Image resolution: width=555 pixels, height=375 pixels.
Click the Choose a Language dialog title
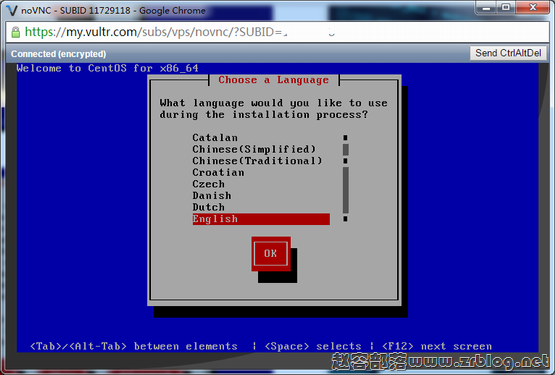coord(274,80)
